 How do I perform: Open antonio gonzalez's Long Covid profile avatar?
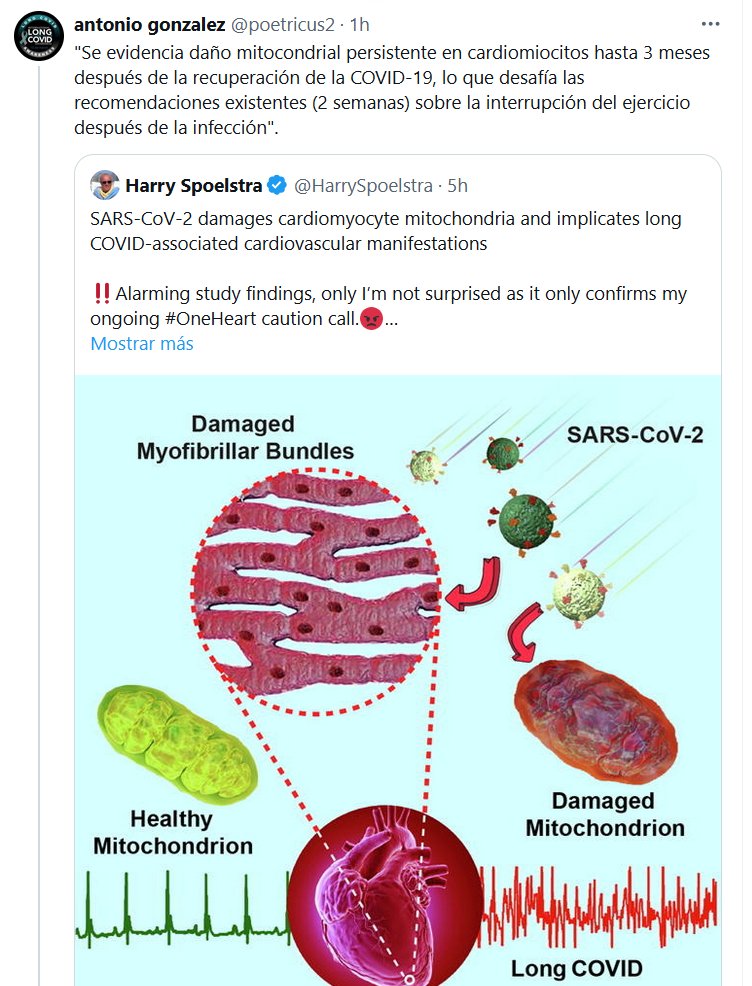point(38,37)
